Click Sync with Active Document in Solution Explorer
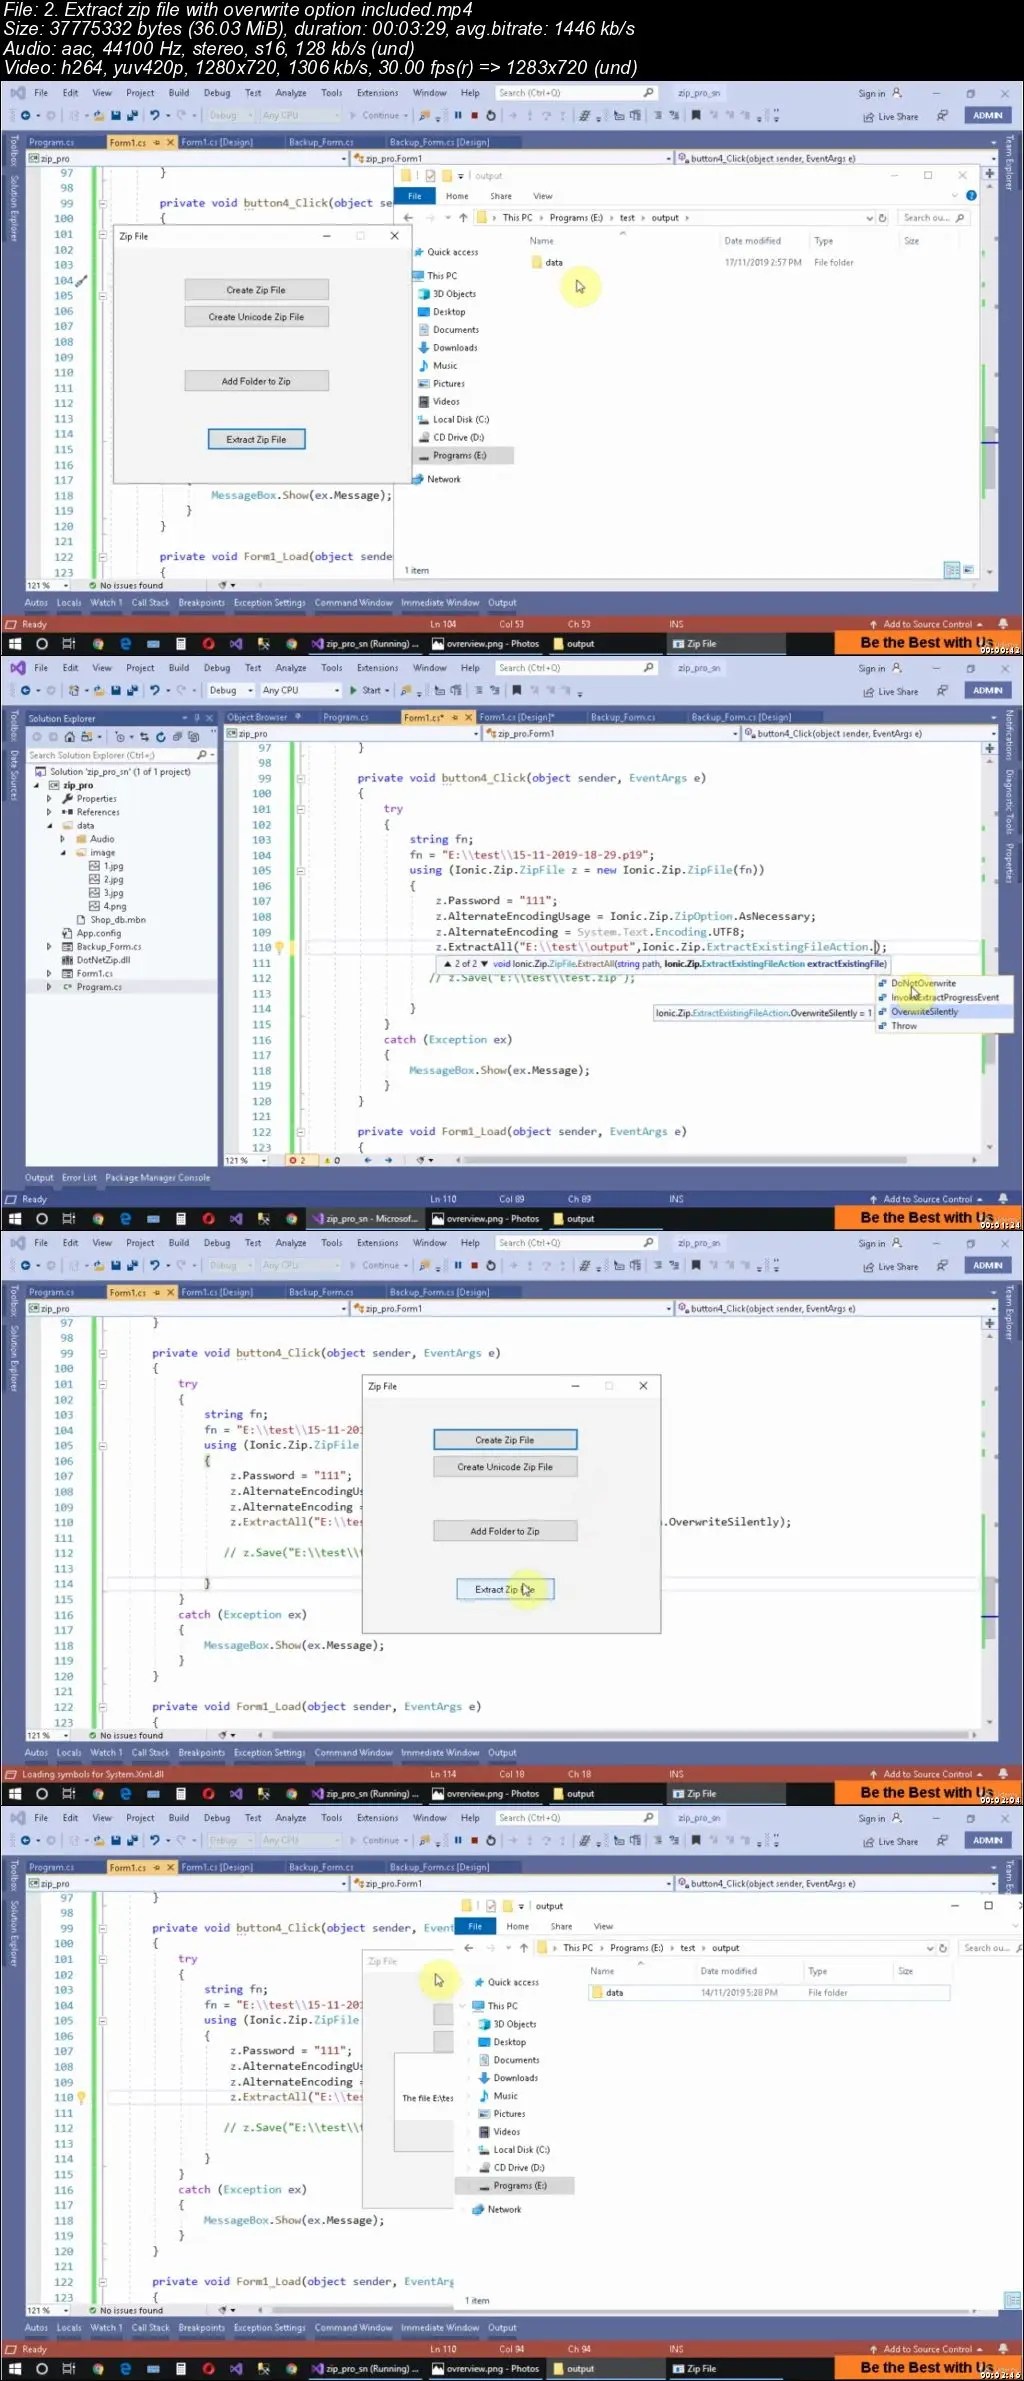The height and width of the screenshot is (2381, 1024). 144,737
